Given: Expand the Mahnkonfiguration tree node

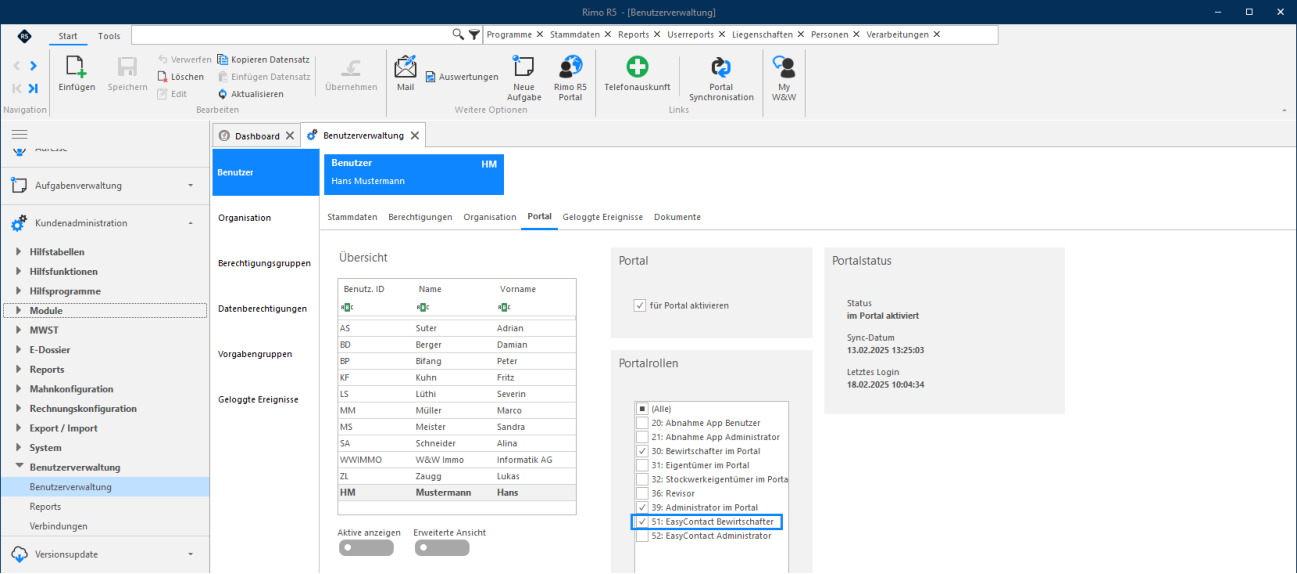Looking at the screenshot, I should tap(19, 389).
